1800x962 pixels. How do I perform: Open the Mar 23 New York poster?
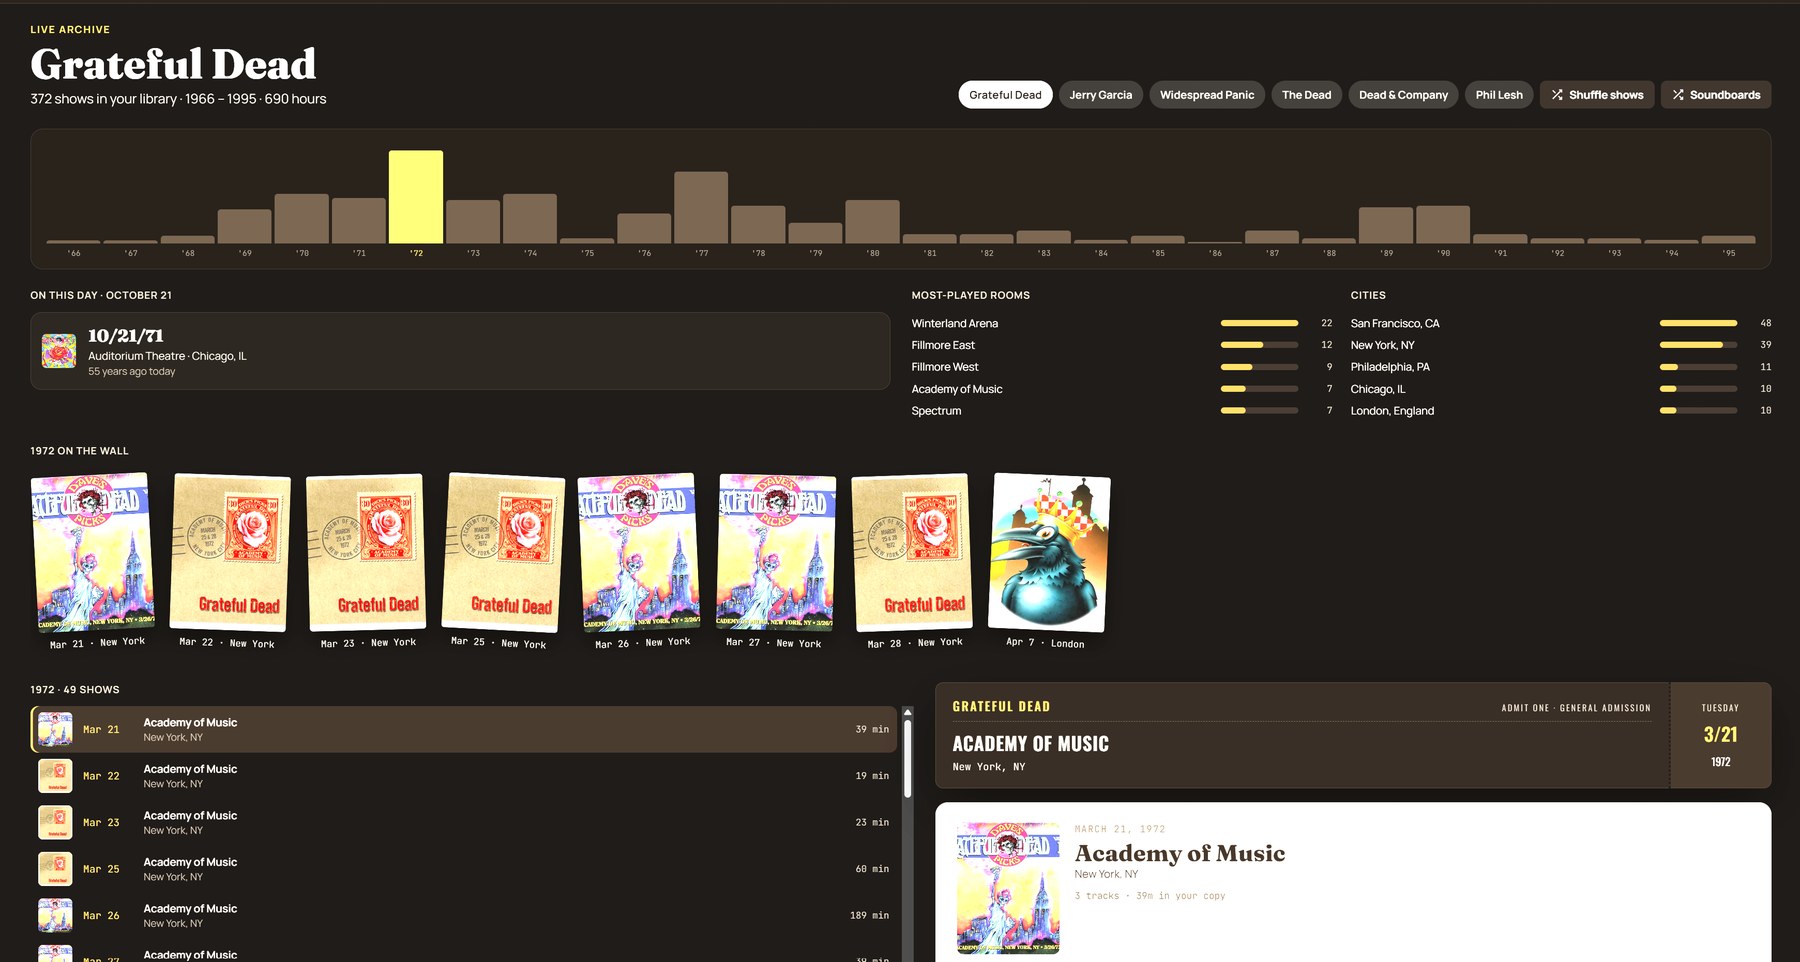(x=366, y=553)
